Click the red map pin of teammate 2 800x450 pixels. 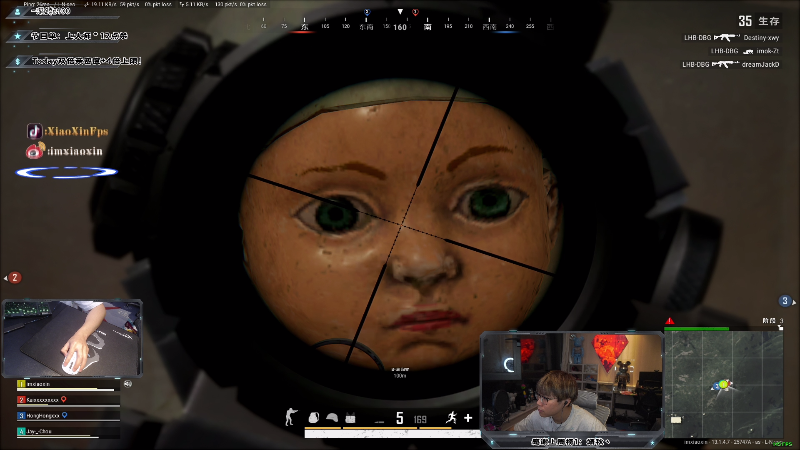pos(64,399)
